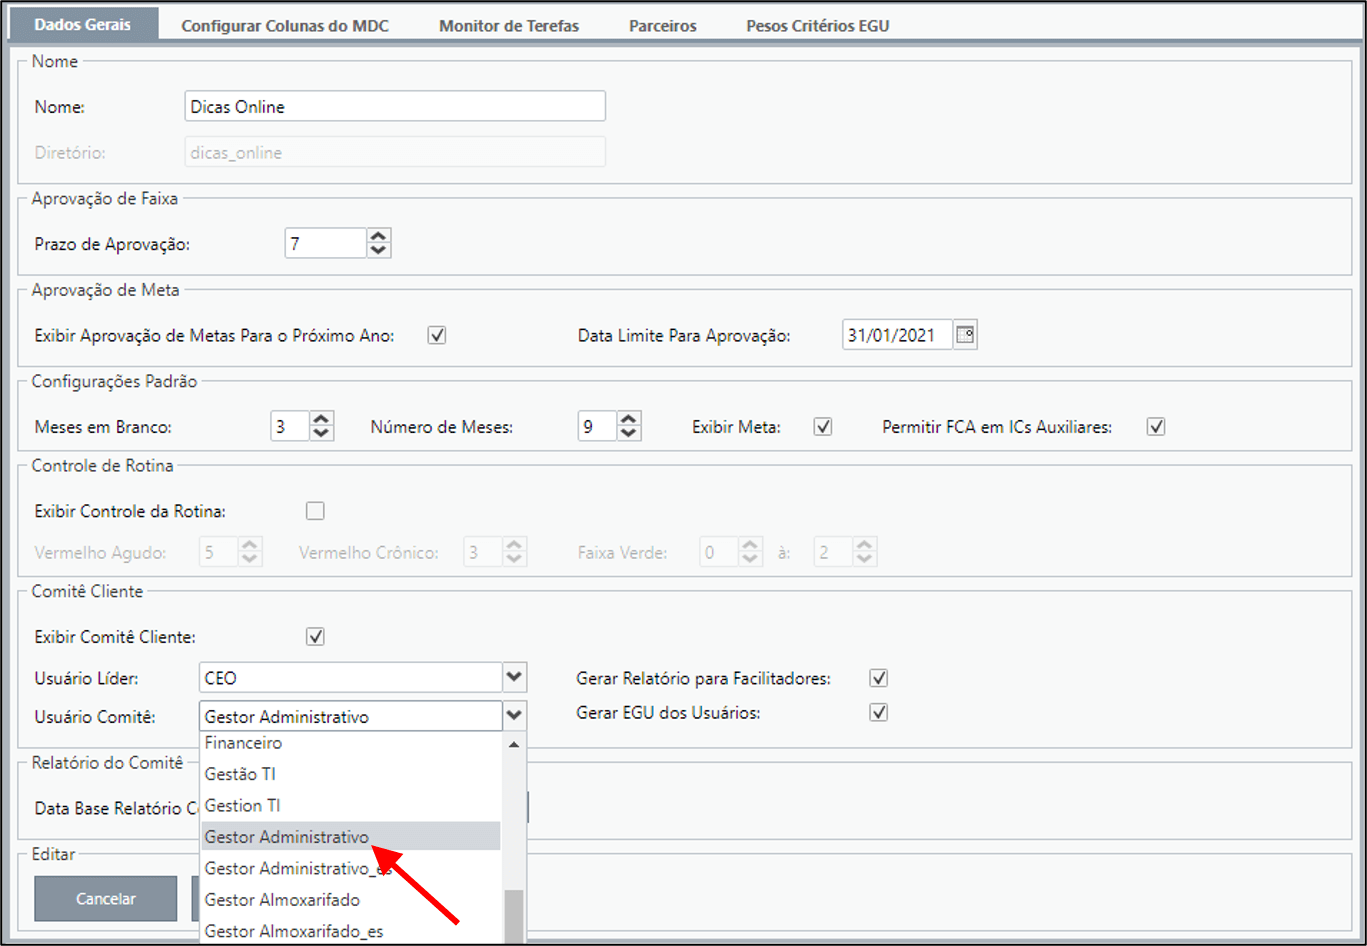This screenshot has width=1367, height=946.
Task: Go to the Monitor de Terefas tab
Action: 509,26
